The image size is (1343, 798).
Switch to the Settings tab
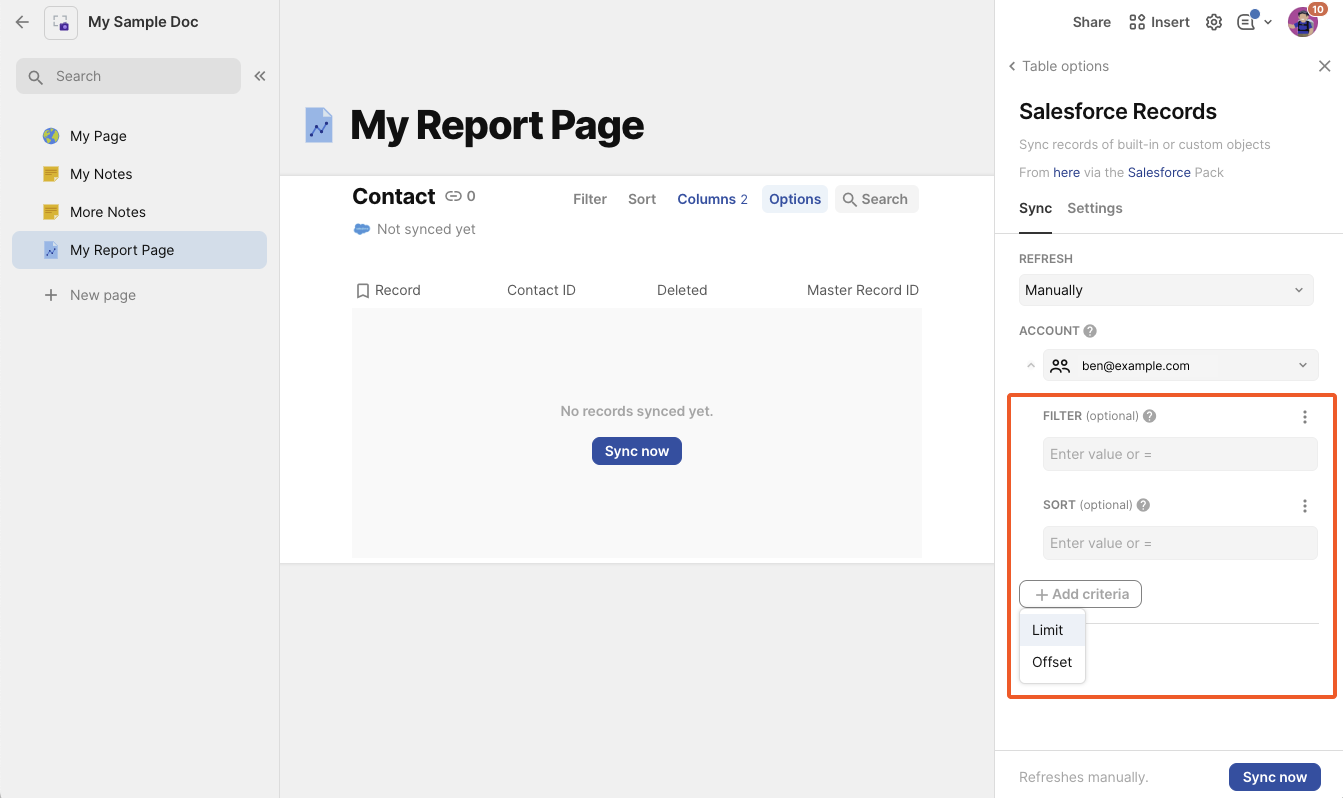tap(1095, 208)
